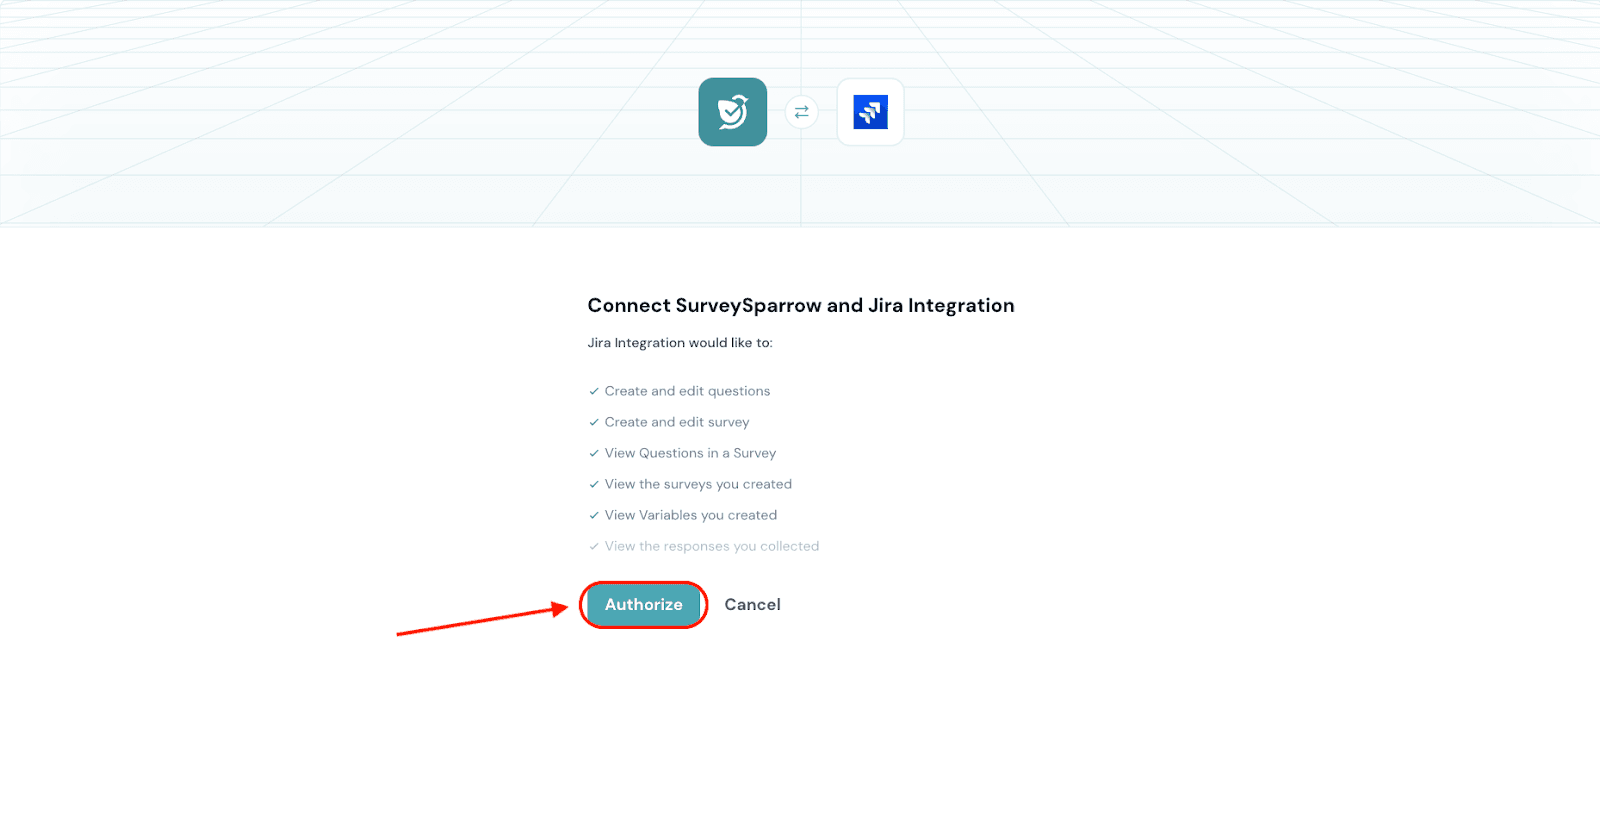
Task: Select "View the responses you collected" permission text
Action: [712, 546]
